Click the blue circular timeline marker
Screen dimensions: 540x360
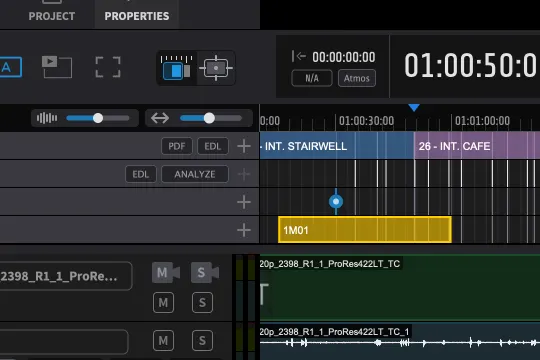point(336,202)
